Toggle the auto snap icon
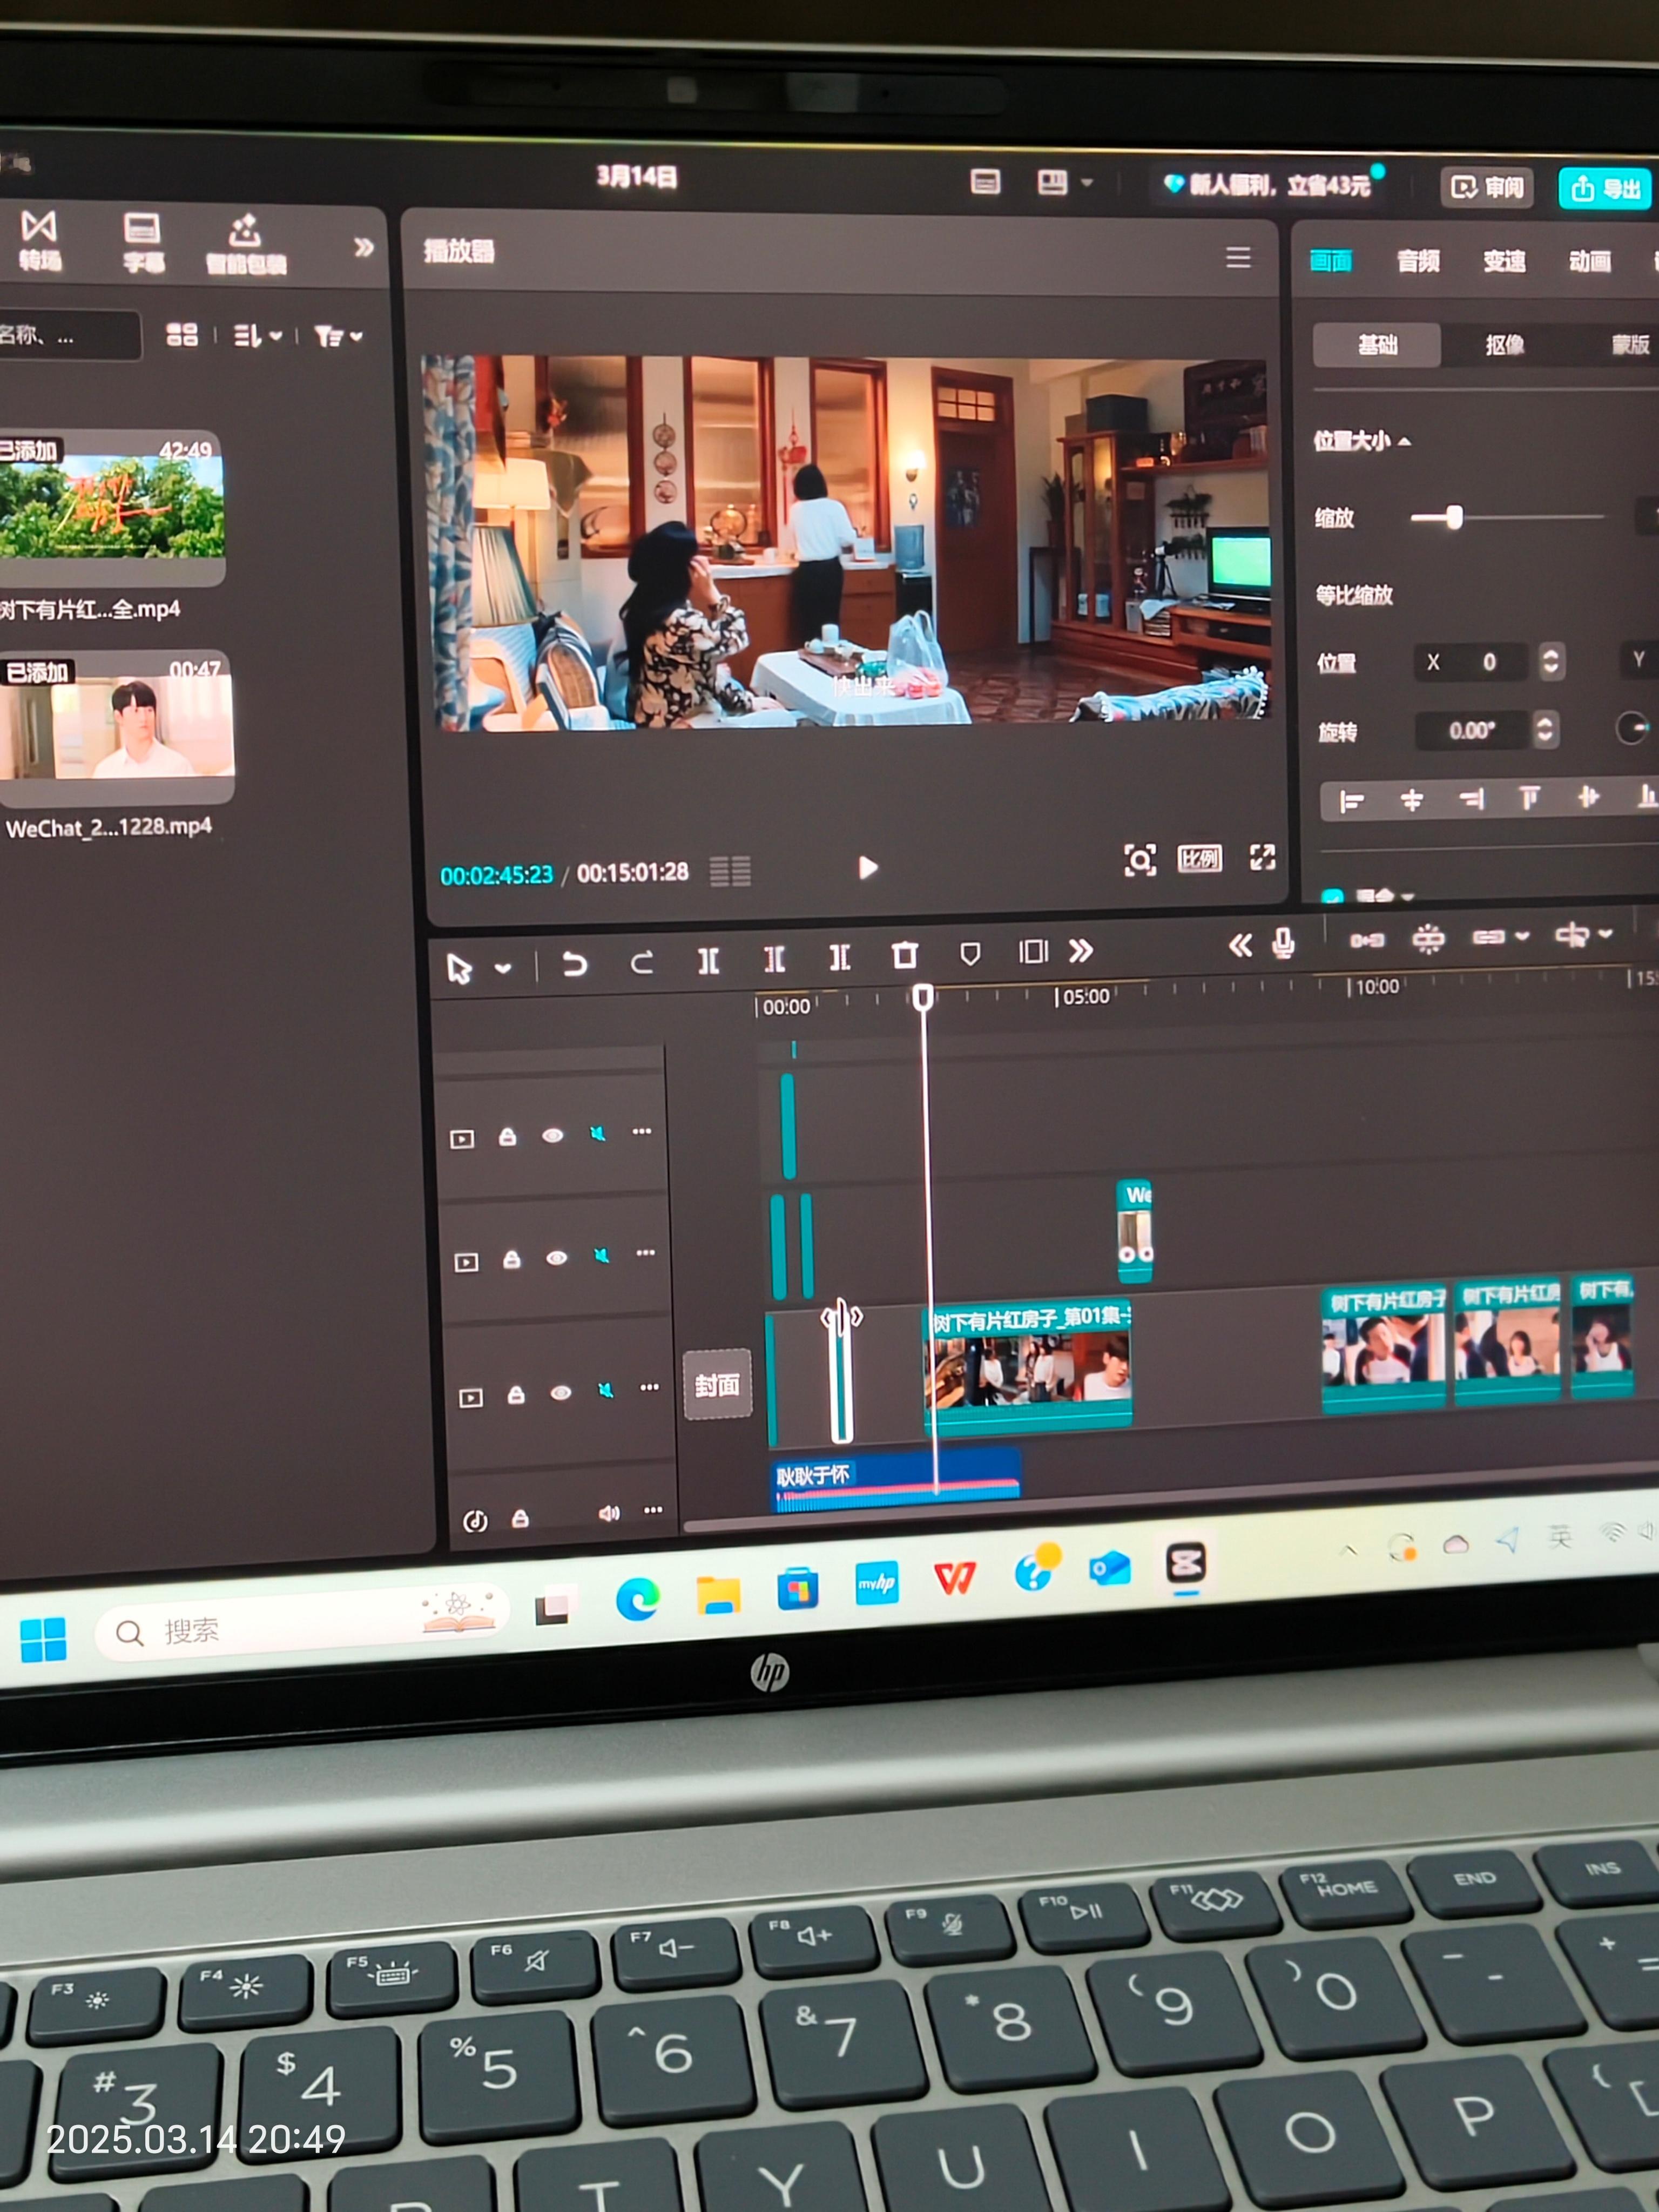Image resolution: width=1659 pixels, height=2212 pixels. [1428, 938]
